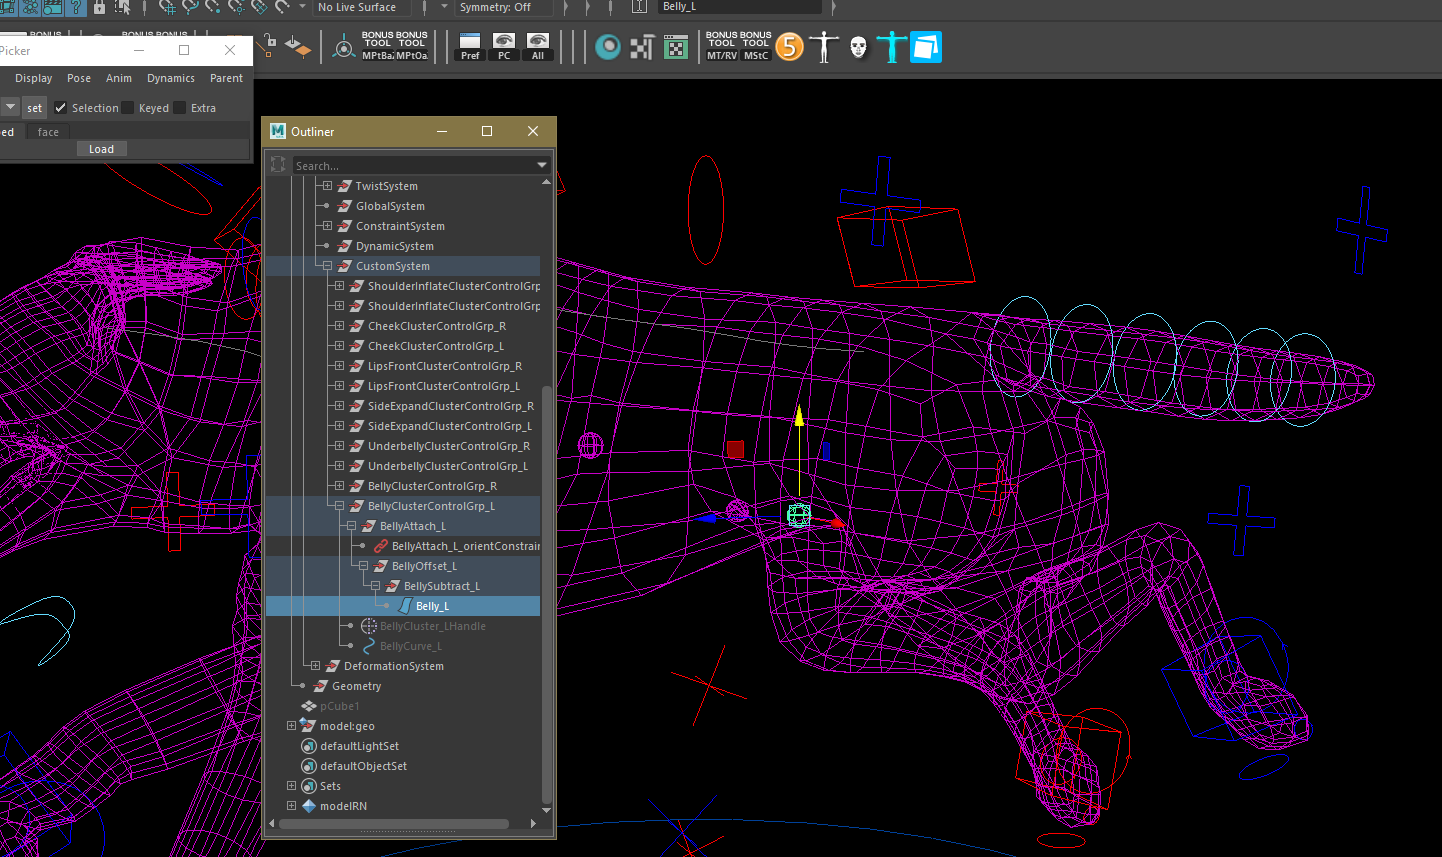Click the Outliner search filter icon
Image resolution: width=1442 pixels, height=857 pixels.
[x=278, y=164]
